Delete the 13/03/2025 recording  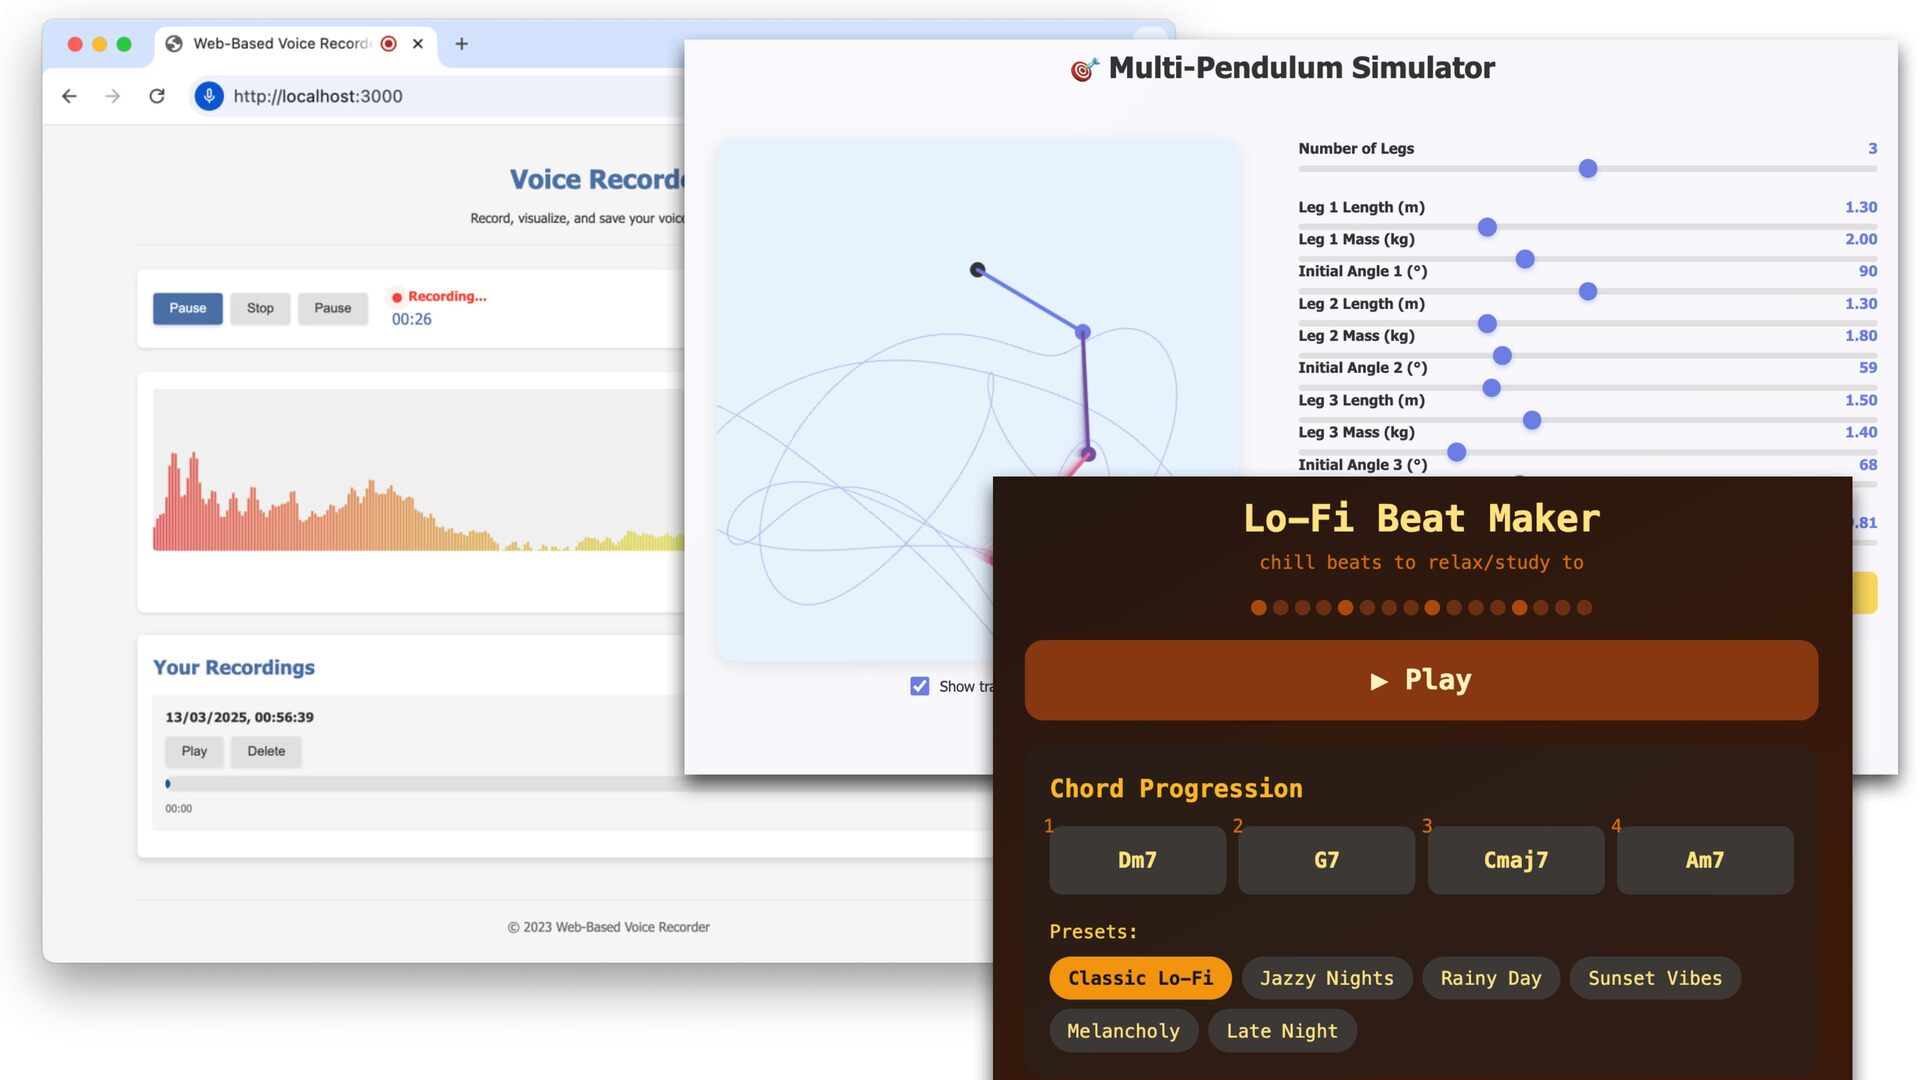click(x=266, y=751)
